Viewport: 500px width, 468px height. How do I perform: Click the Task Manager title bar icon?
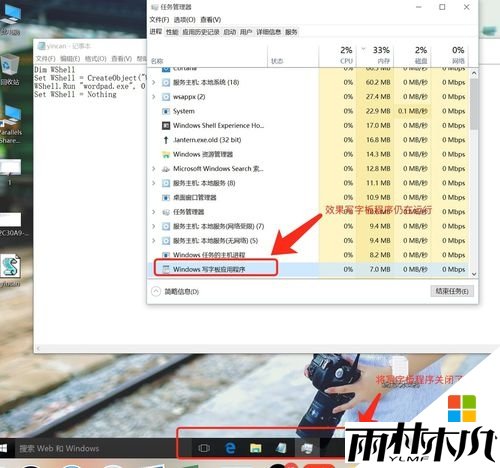pyautogui.click(x=154, y=7)
